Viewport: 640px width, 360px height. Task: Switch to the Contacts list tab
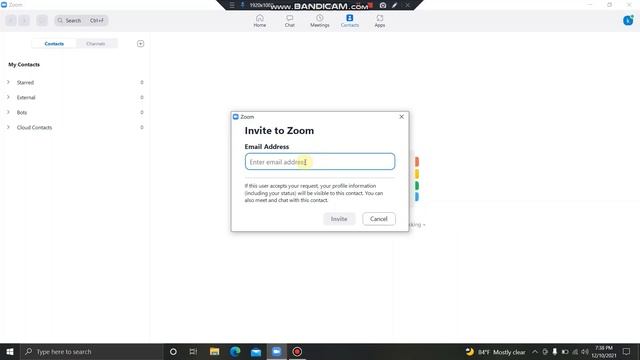click(x=54, y=44)
